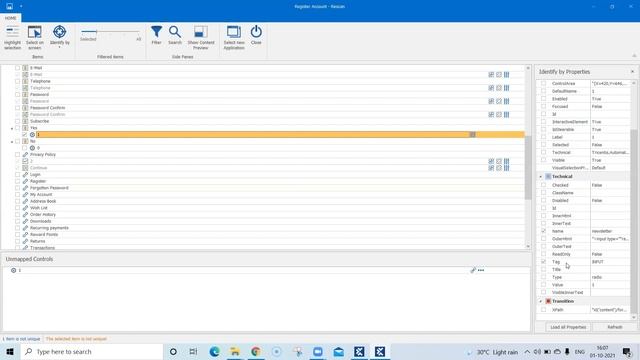Uncheck the highlighted row's checkbox
The image size is (640, 360).
(x=24, y=134)
